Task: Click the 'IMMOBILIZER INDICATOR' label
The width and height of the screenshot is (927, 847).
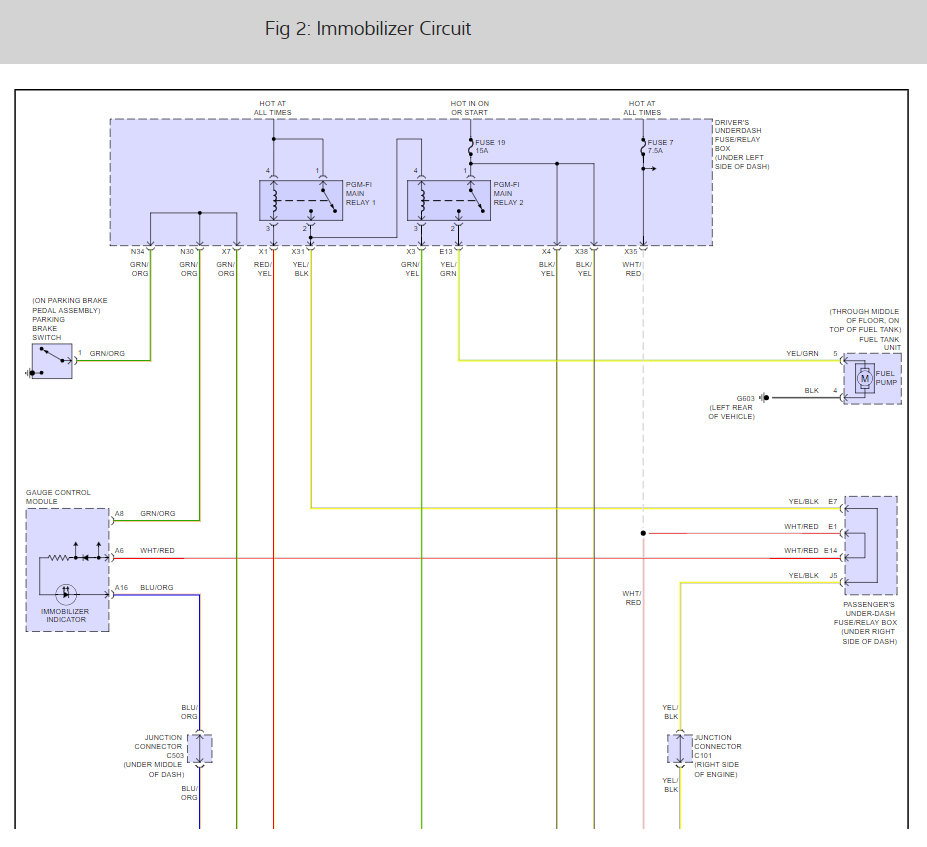Action: tap(66, 615)
